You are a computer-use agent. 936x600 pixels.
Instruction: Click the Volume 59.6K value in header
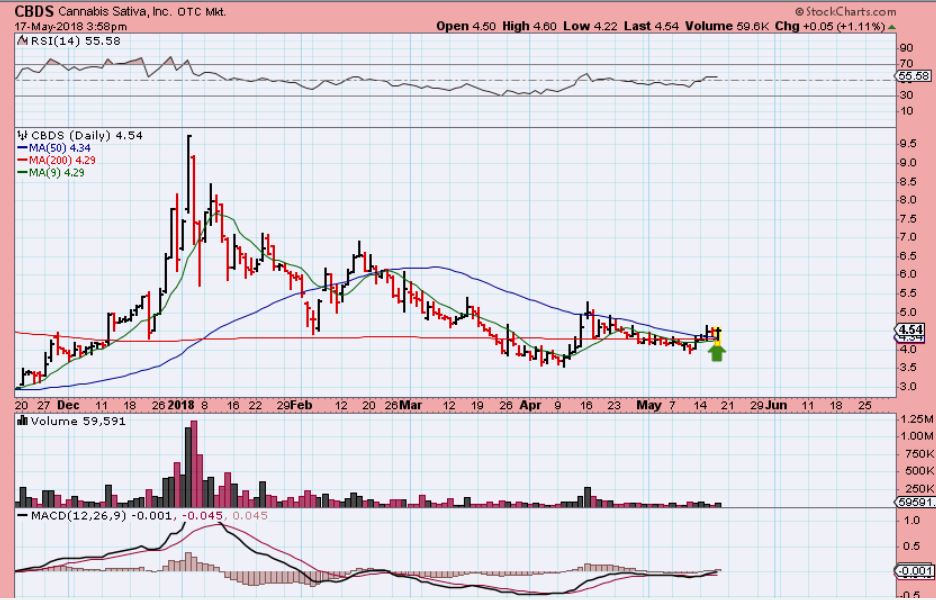coord(728,26)
